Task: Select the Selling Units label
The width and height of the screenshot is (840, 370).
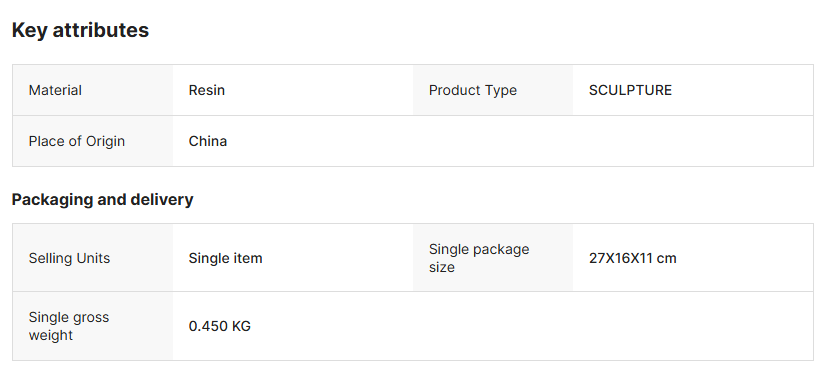Action: 69,258
